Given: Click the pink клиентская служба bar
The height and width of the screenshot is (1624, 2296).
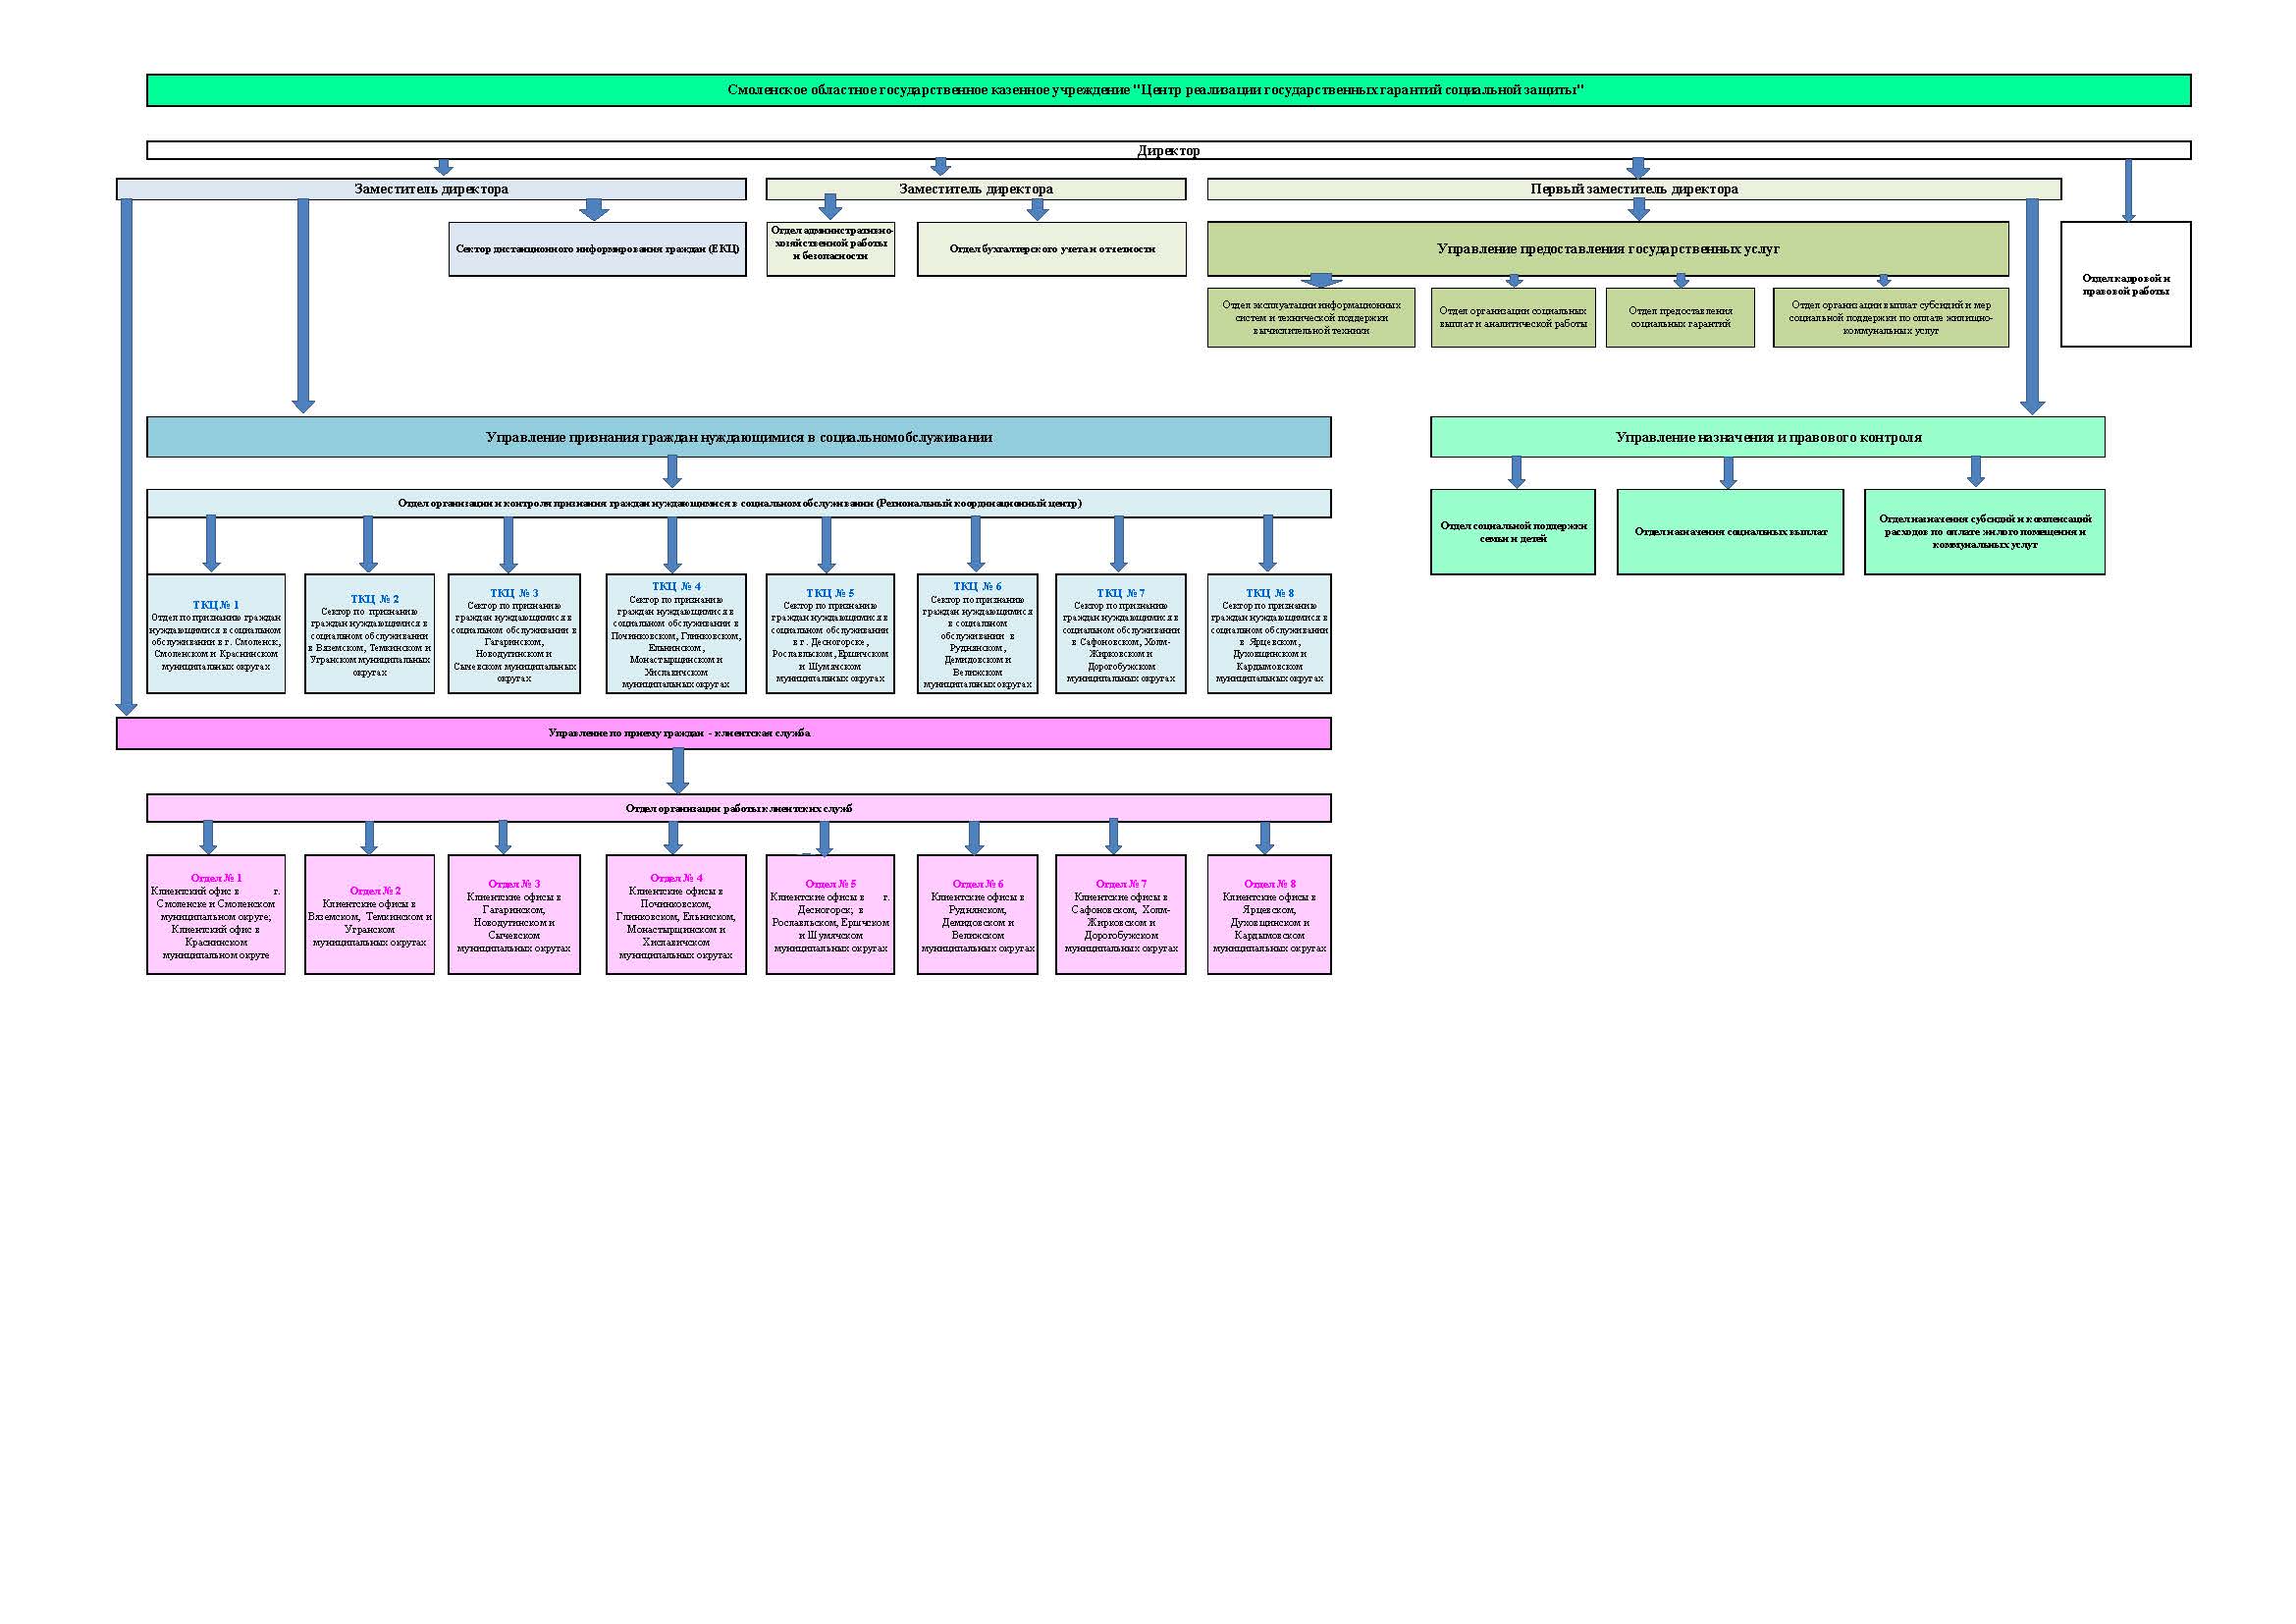Looking at the screenshot, I should coord(723,733).
